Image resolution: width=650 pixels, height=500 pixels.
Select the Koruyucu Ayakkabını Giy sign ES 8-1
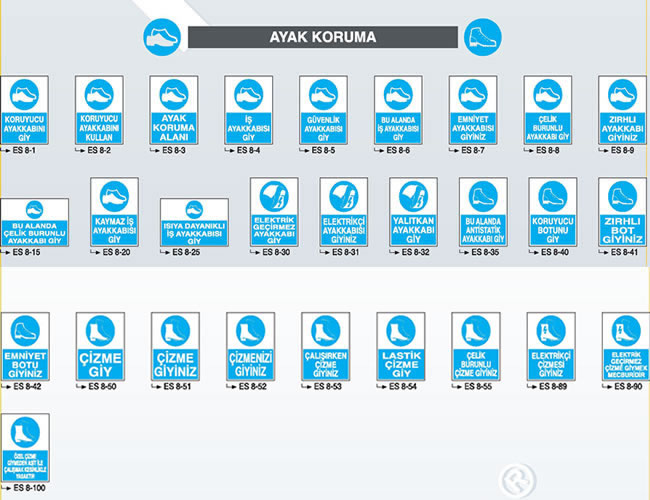pyautogui.click(x=24, y=110)
